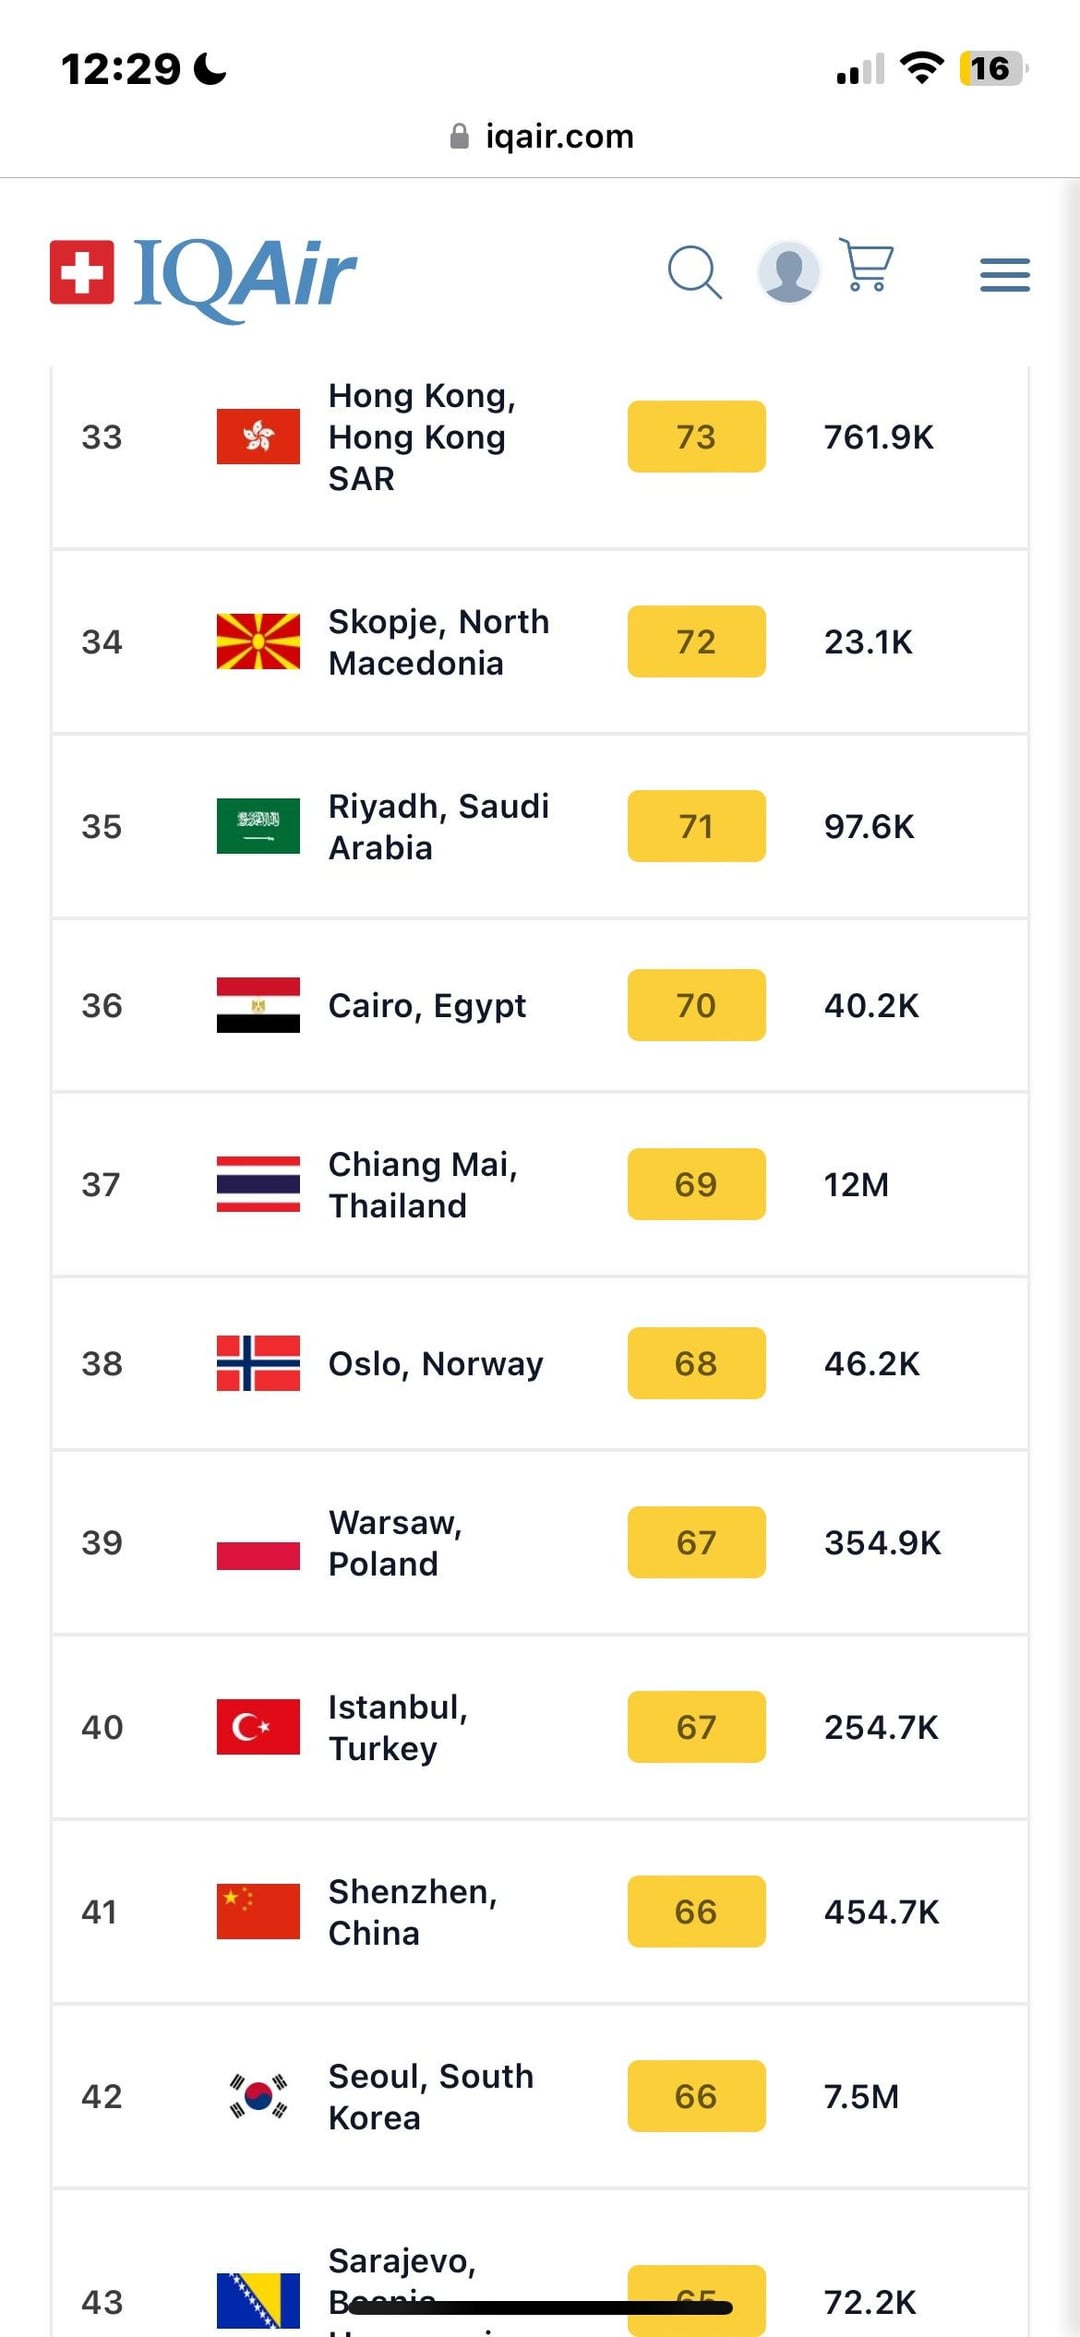Image resolution: width=1080 pixels, height=2337 pixels.
Task: Tap the Hong Kong flag icon
Action: click(x=258, y=437)
